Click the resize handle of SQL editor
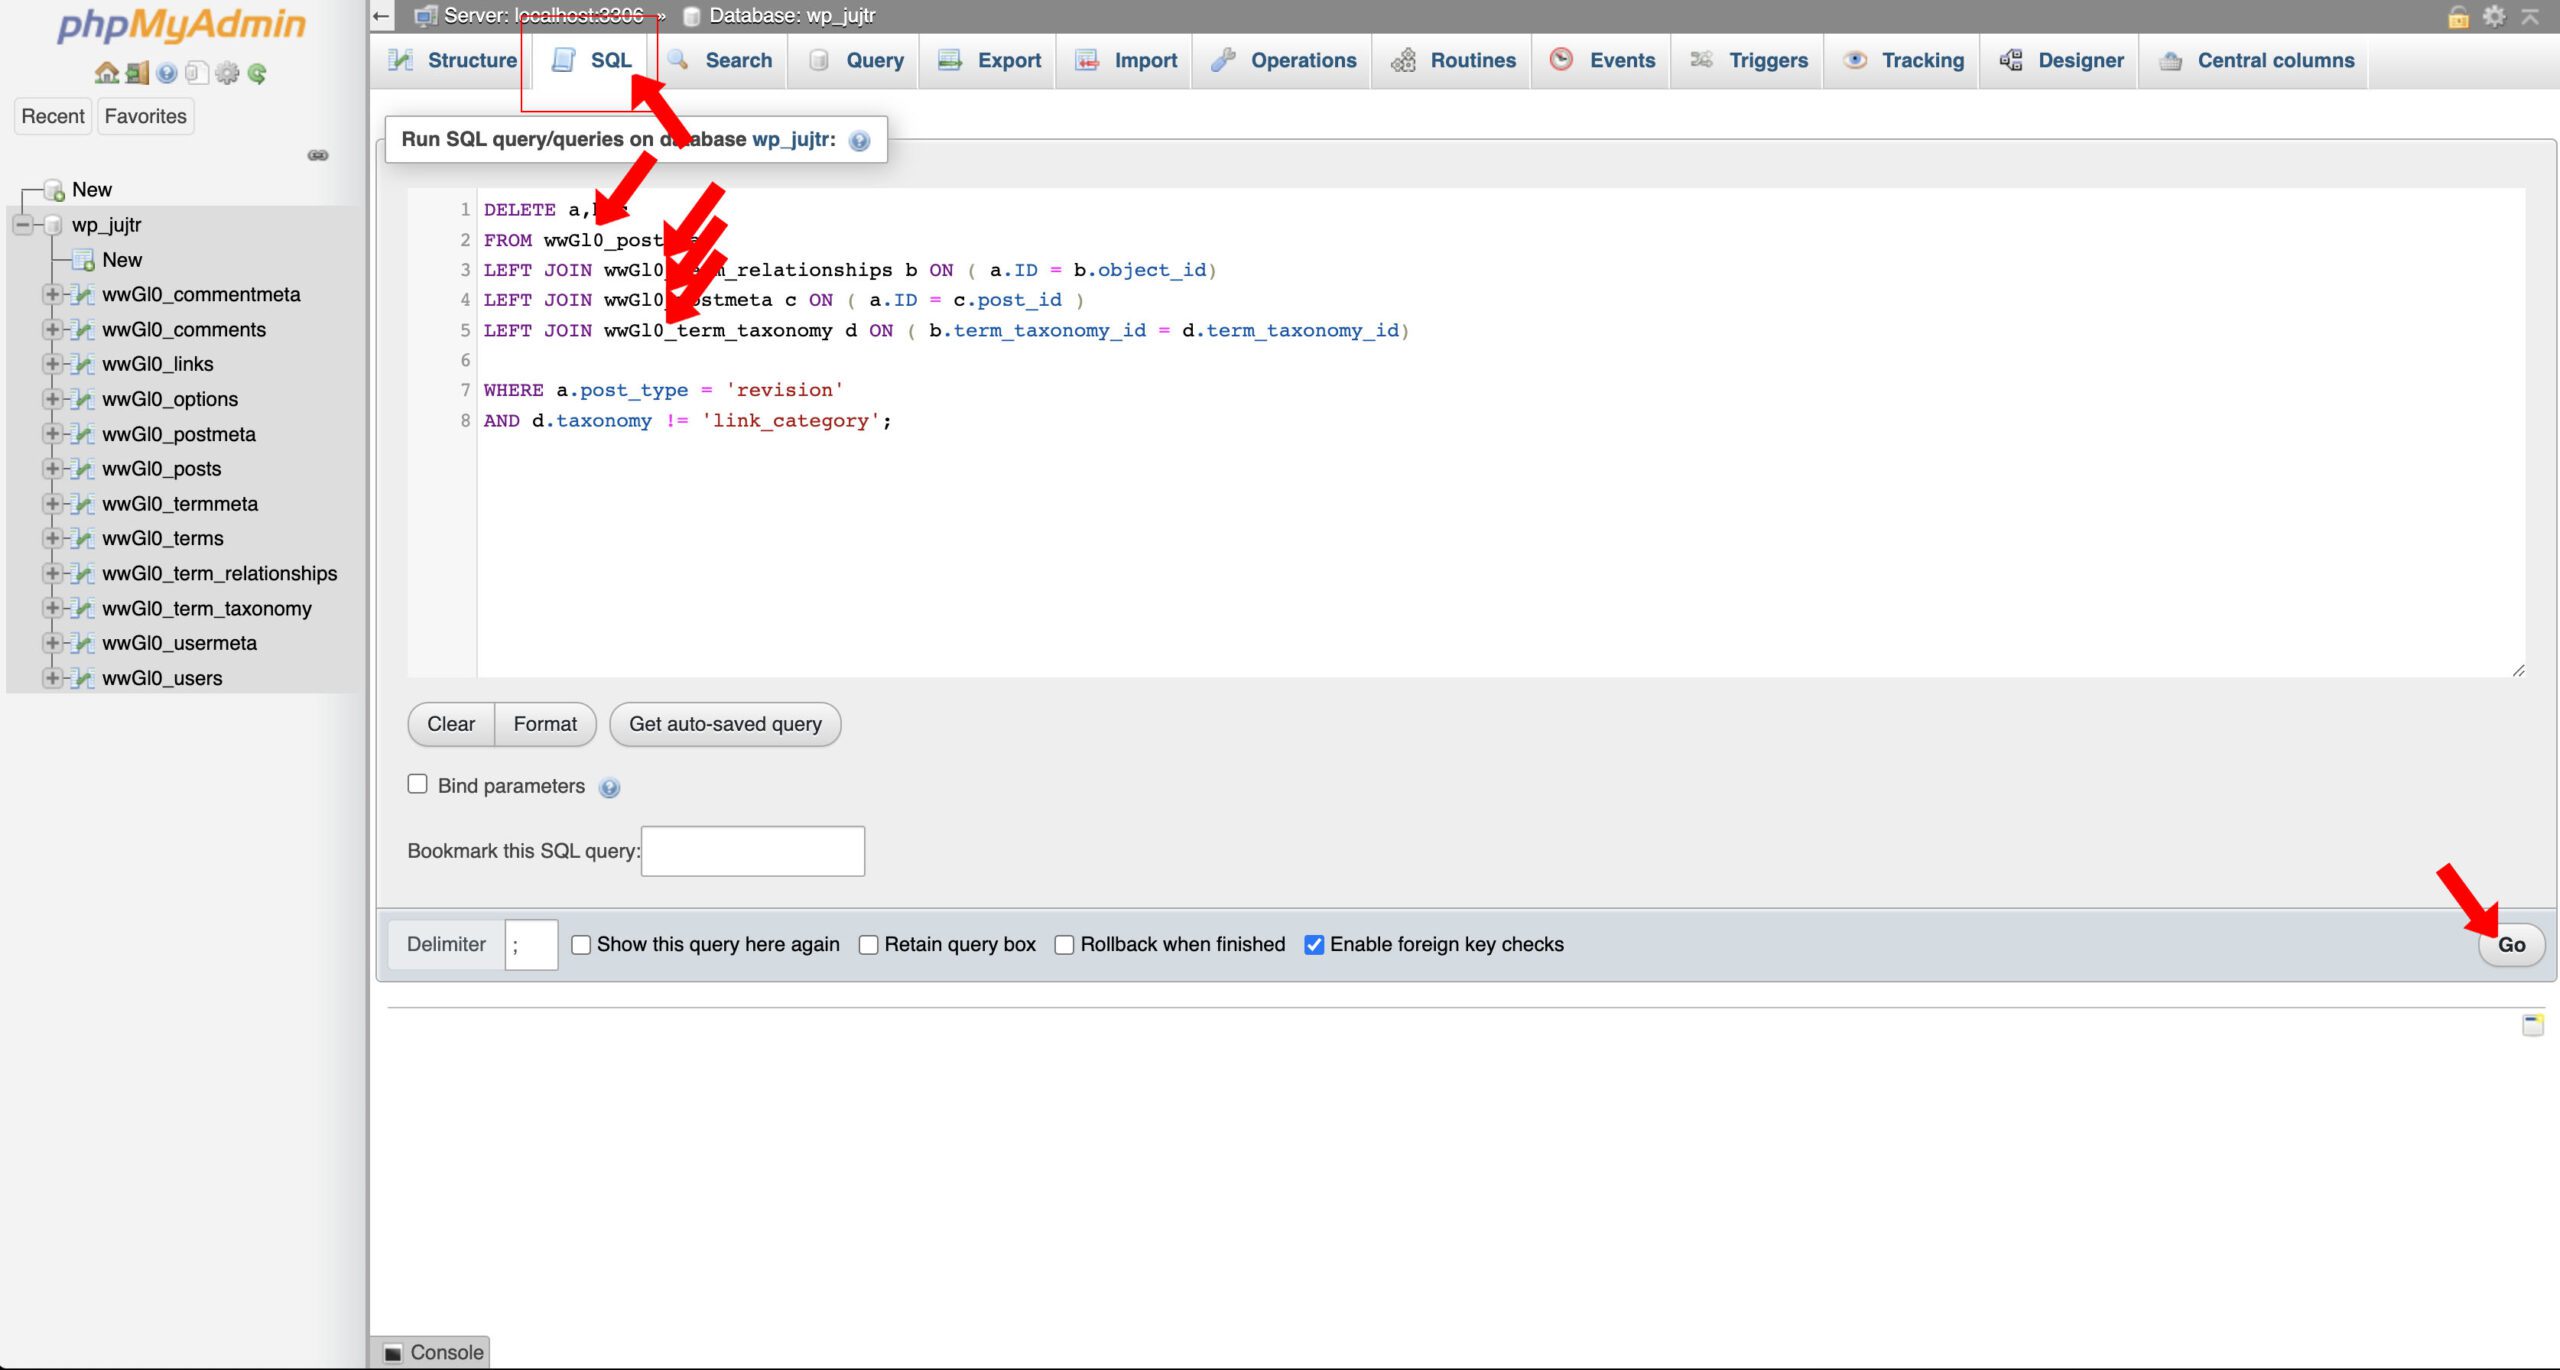Screen dimensions: 2560x1370 [x=2518, y=671]
